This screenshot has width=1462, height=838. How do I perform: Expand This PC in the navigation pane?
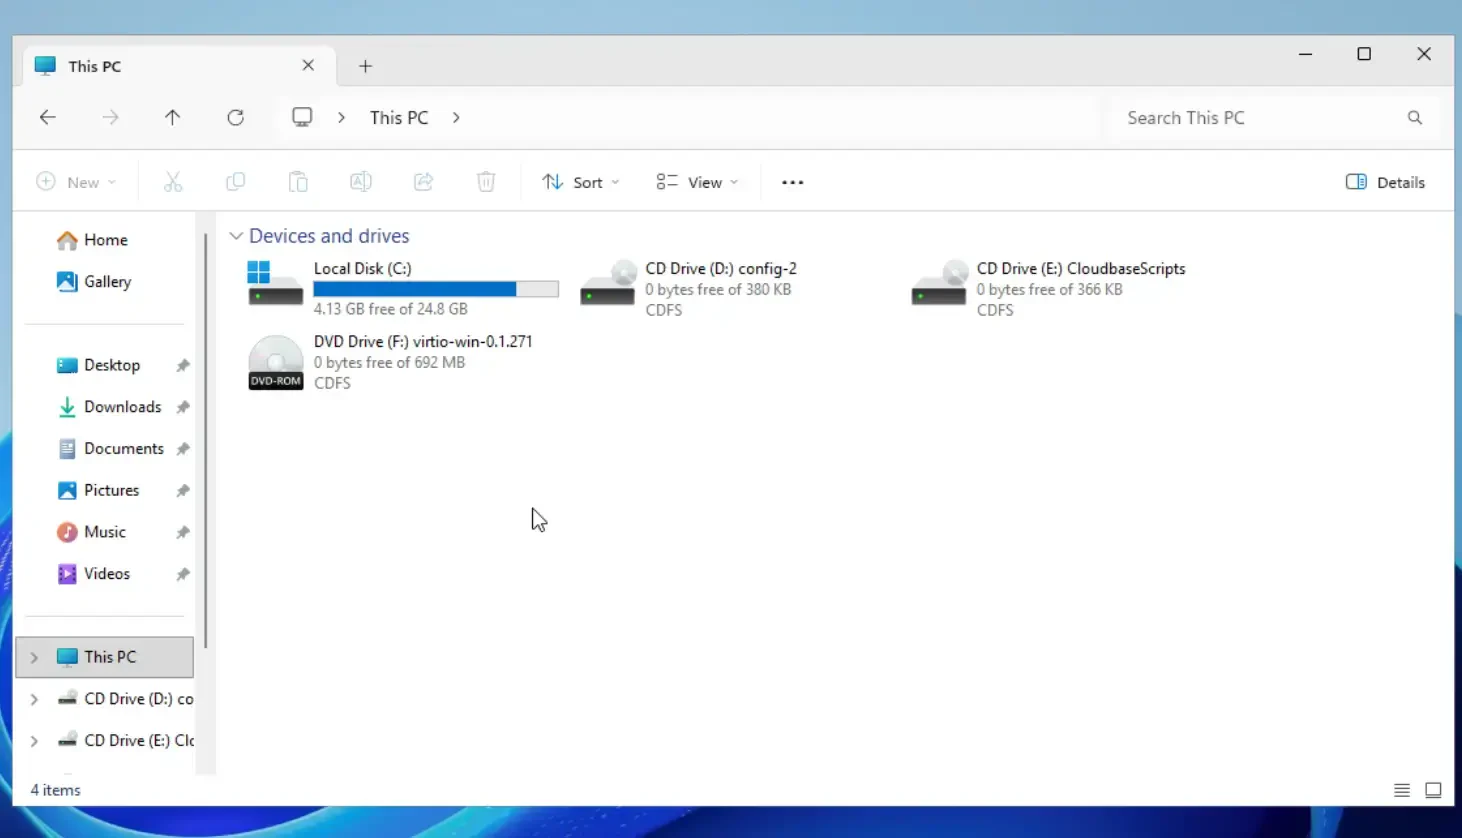point(33,657)
